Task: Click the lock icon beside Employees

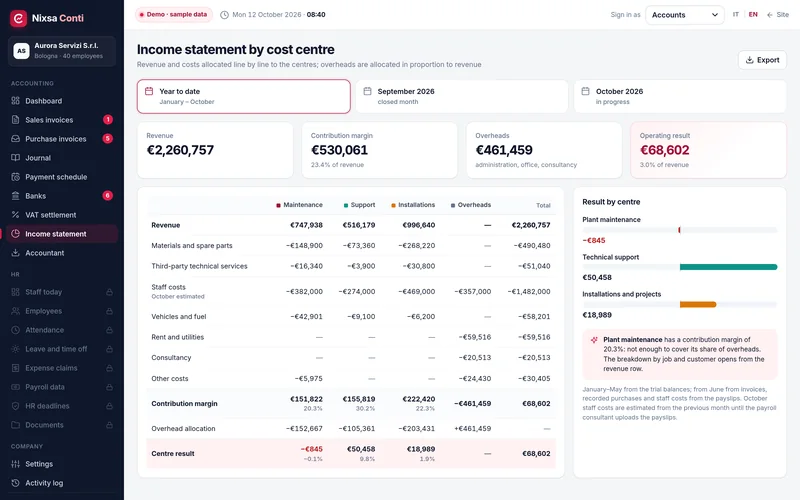Action: (109, 311)
